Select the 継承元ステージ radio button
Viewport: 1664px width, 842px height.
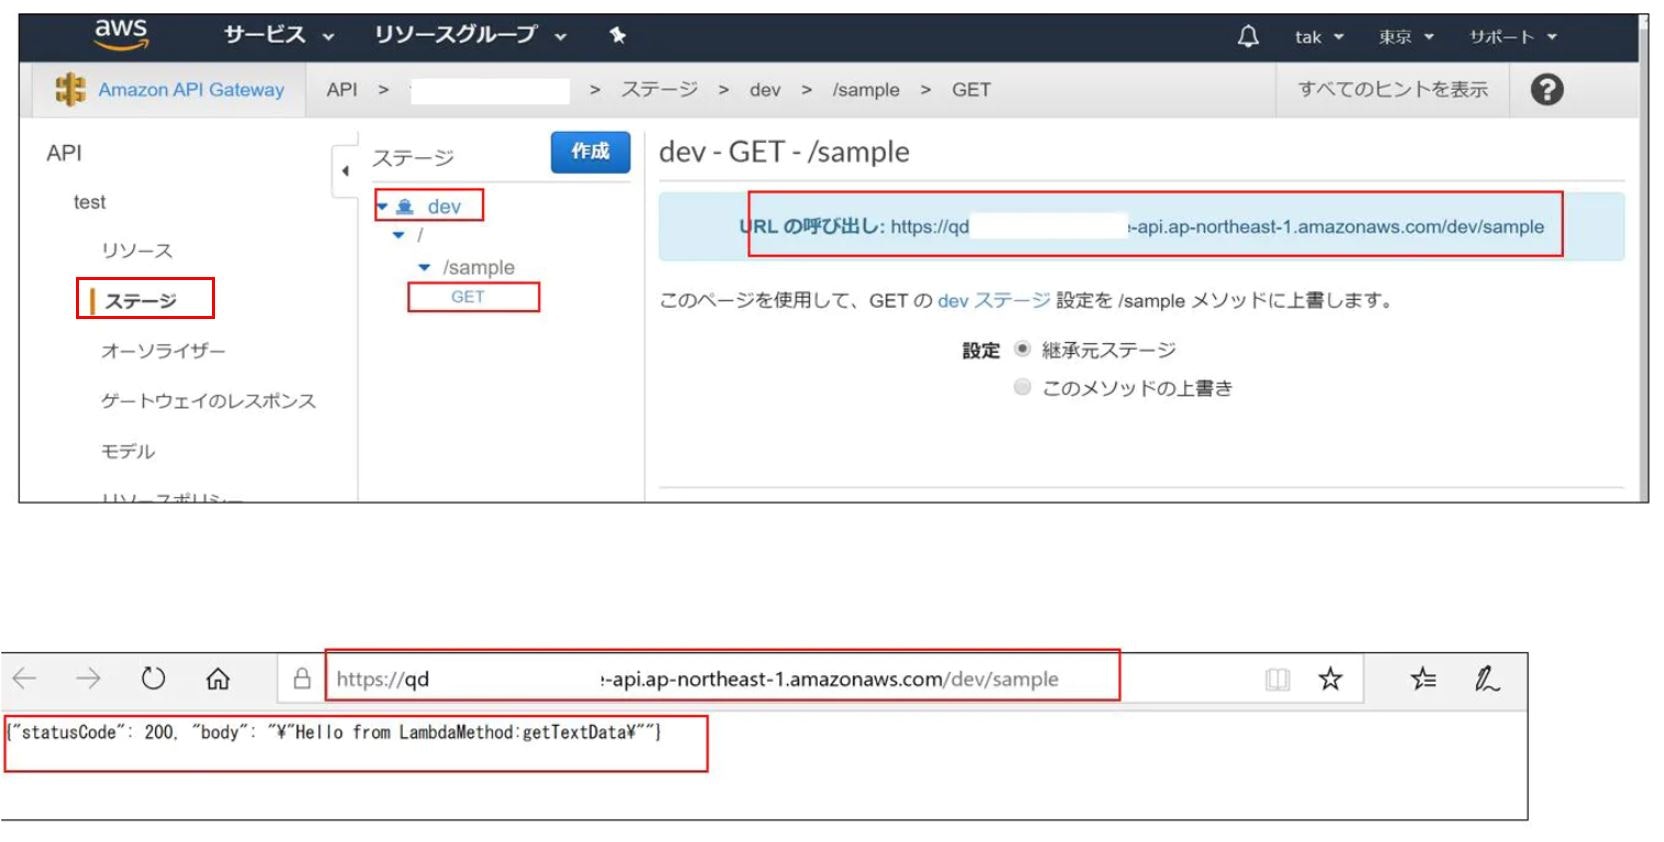[1022, 349]
